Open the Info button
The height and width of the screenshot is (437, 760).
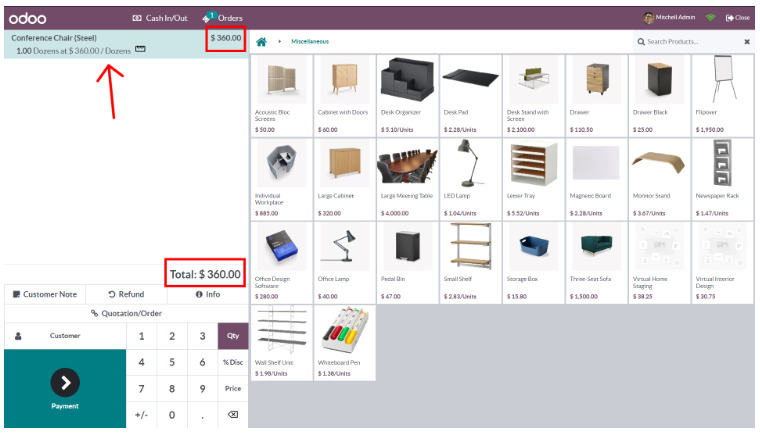[x=207, y=294]
